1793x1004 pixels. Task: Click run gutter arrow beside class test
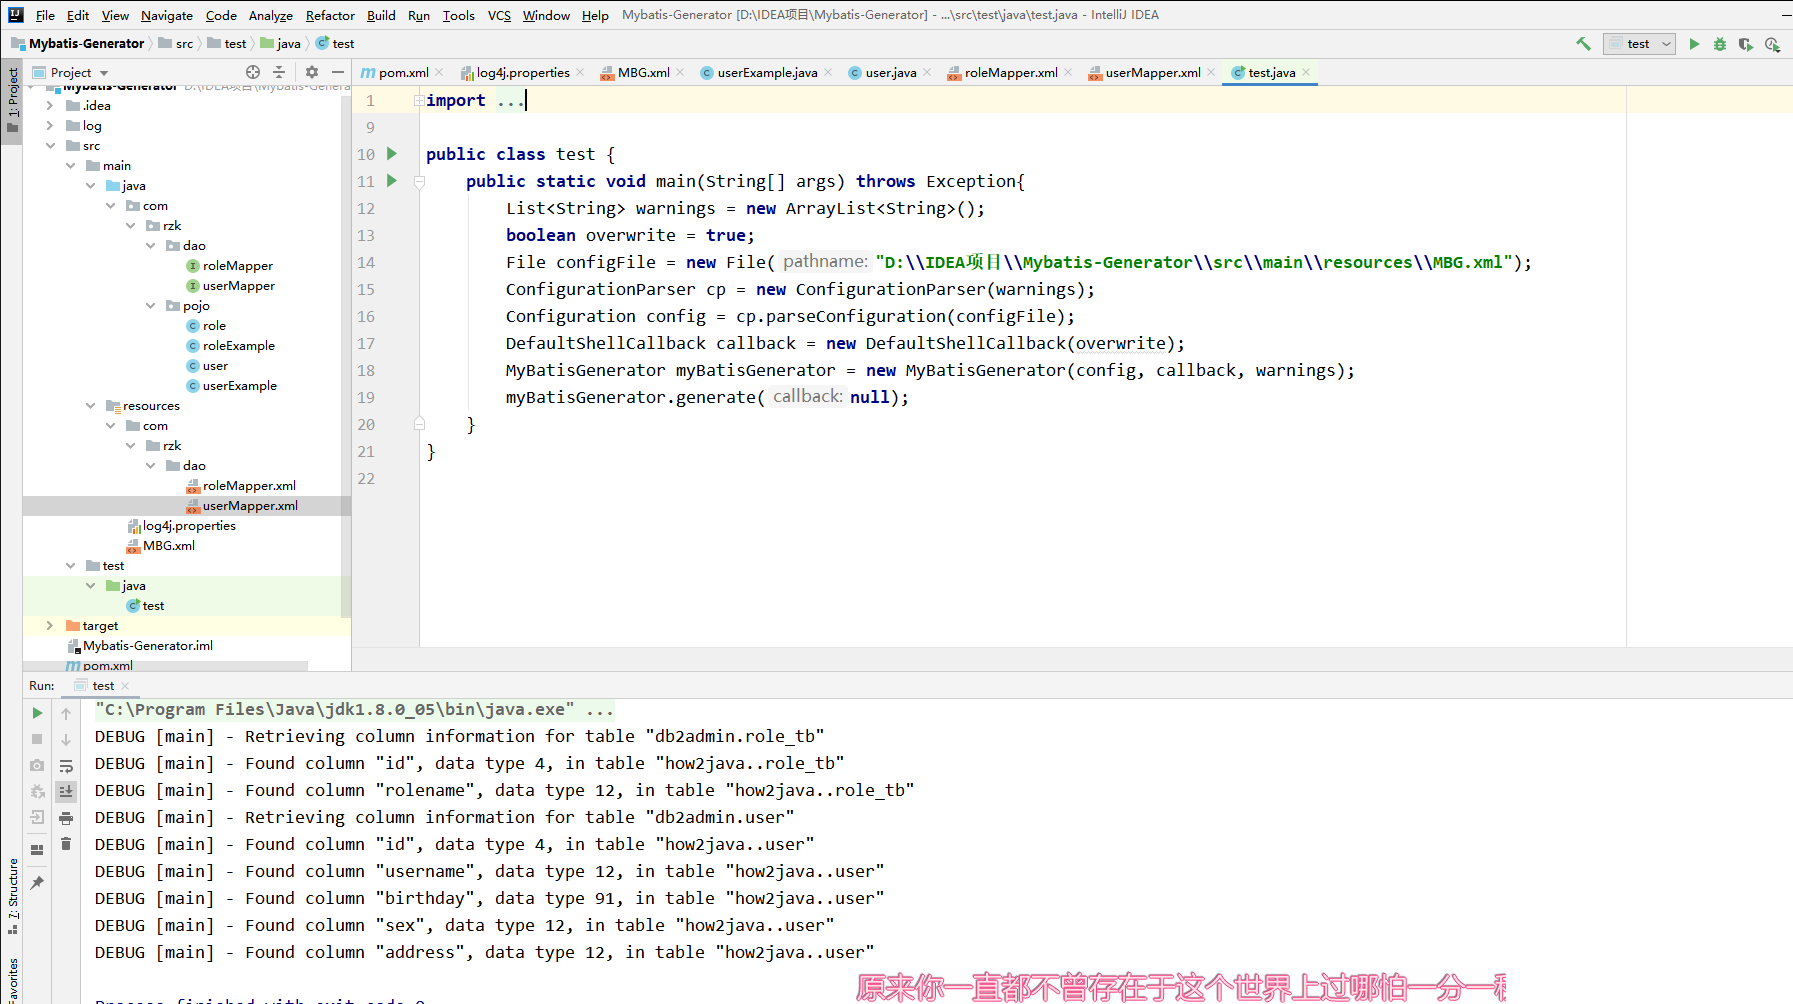[x=392, y=154]
